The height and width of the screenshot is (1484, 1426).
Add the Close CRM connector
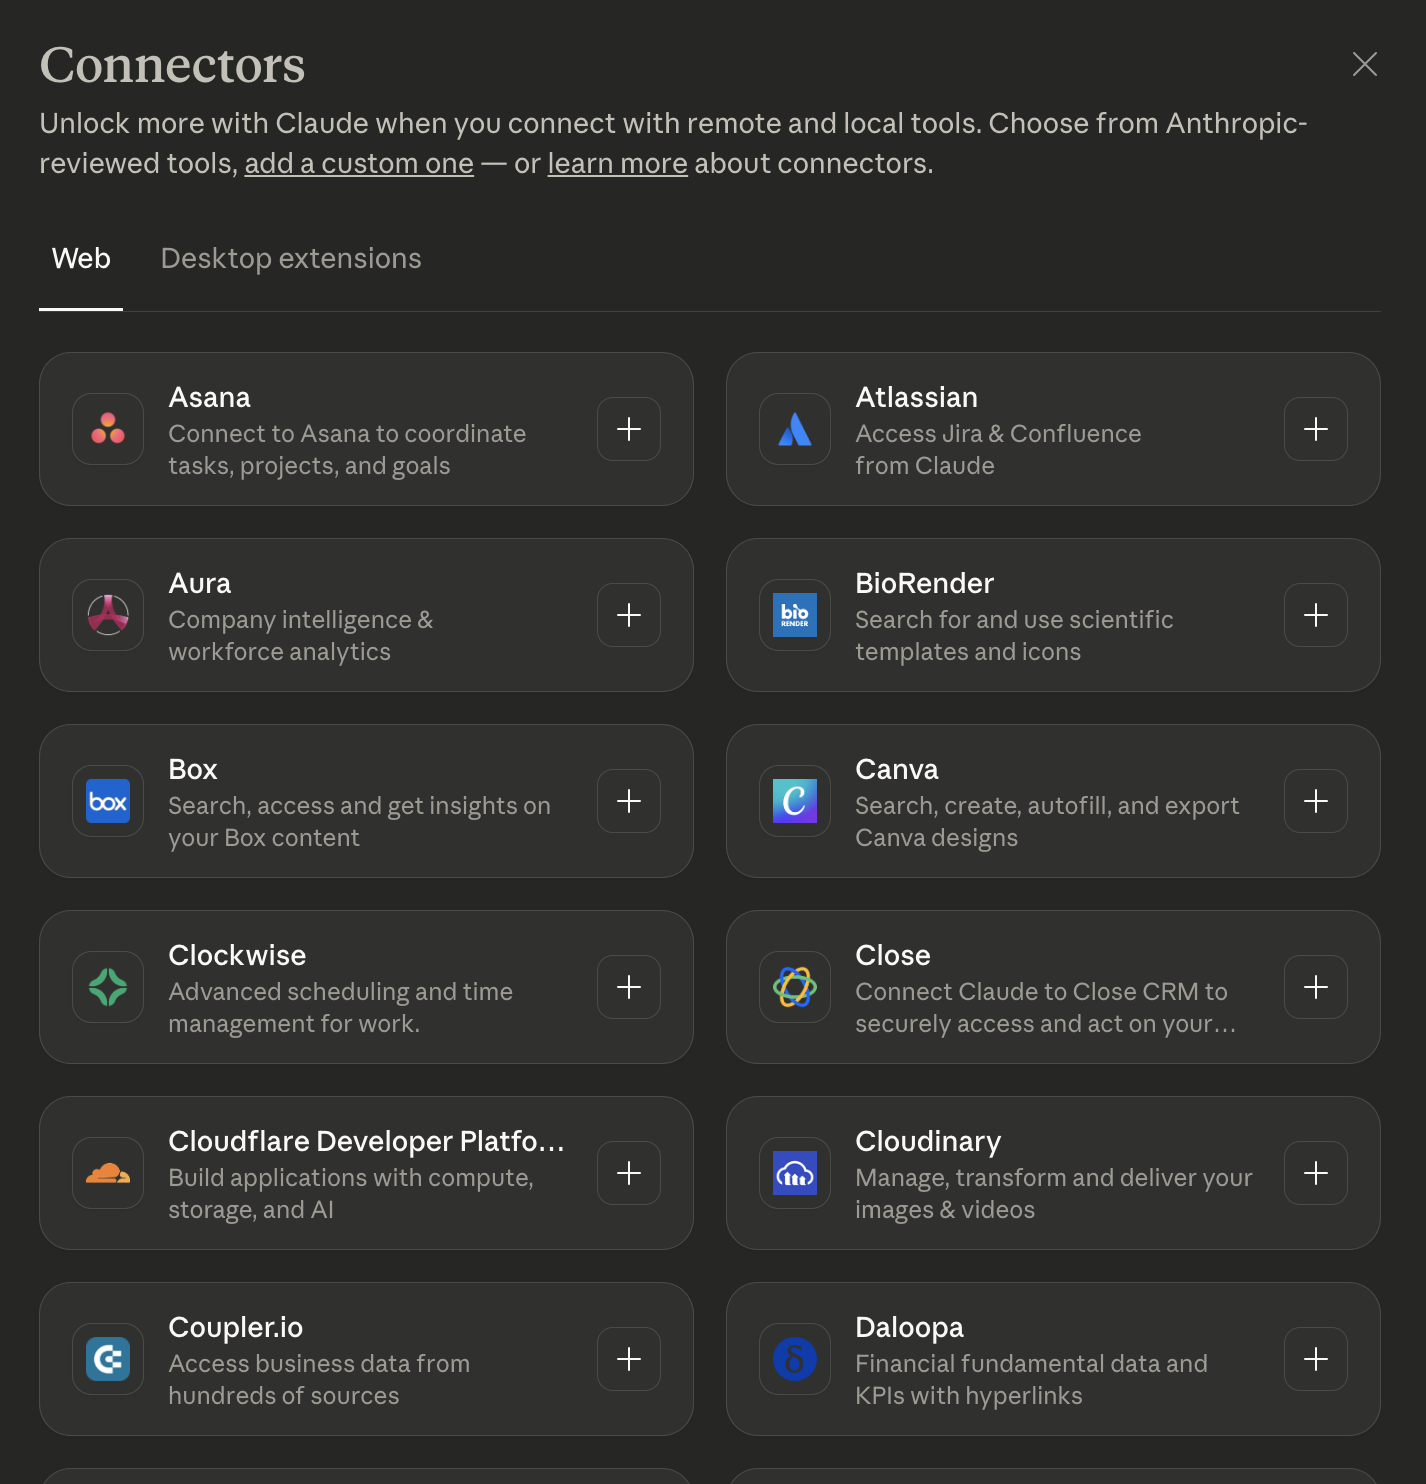pyautogui.click(x=1316, y=987)
